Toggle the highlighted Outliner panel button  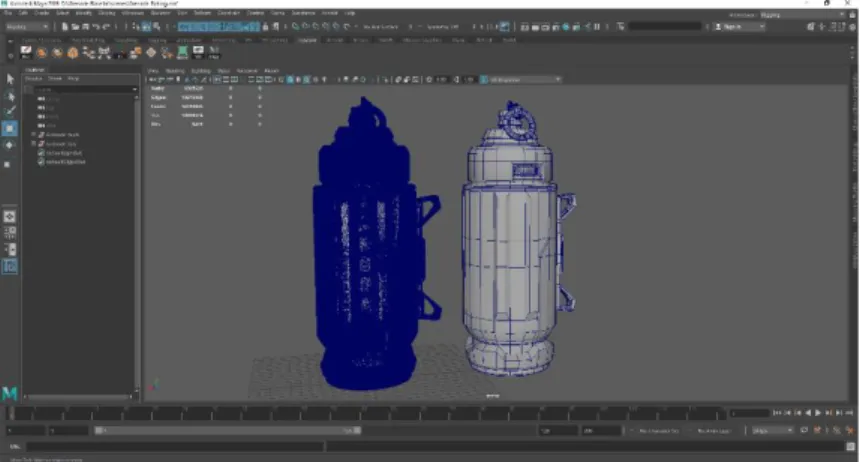point(10,267)
